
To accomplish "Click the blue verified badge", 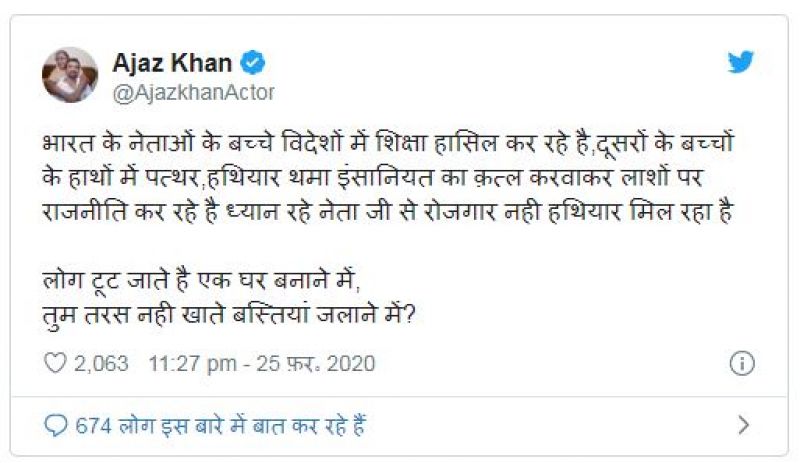I will coord(254,63).
